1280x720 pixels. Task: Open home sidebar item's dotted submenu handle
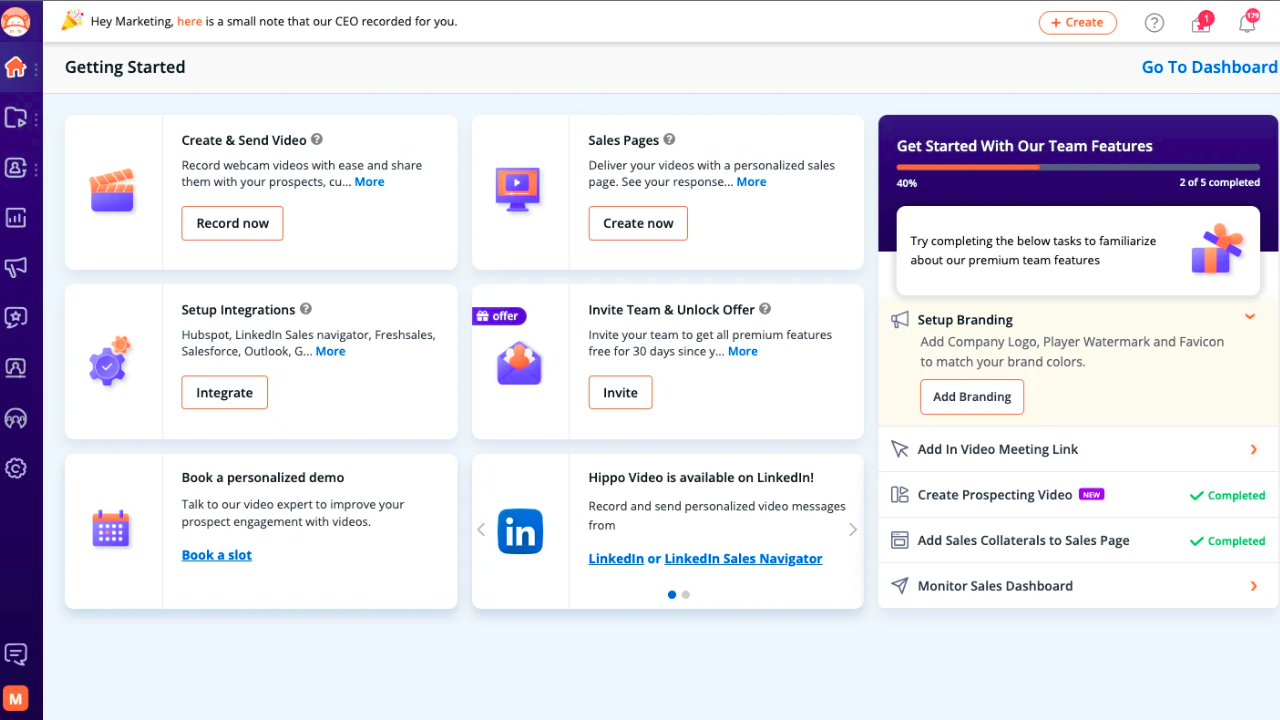[x=37, y=69]
